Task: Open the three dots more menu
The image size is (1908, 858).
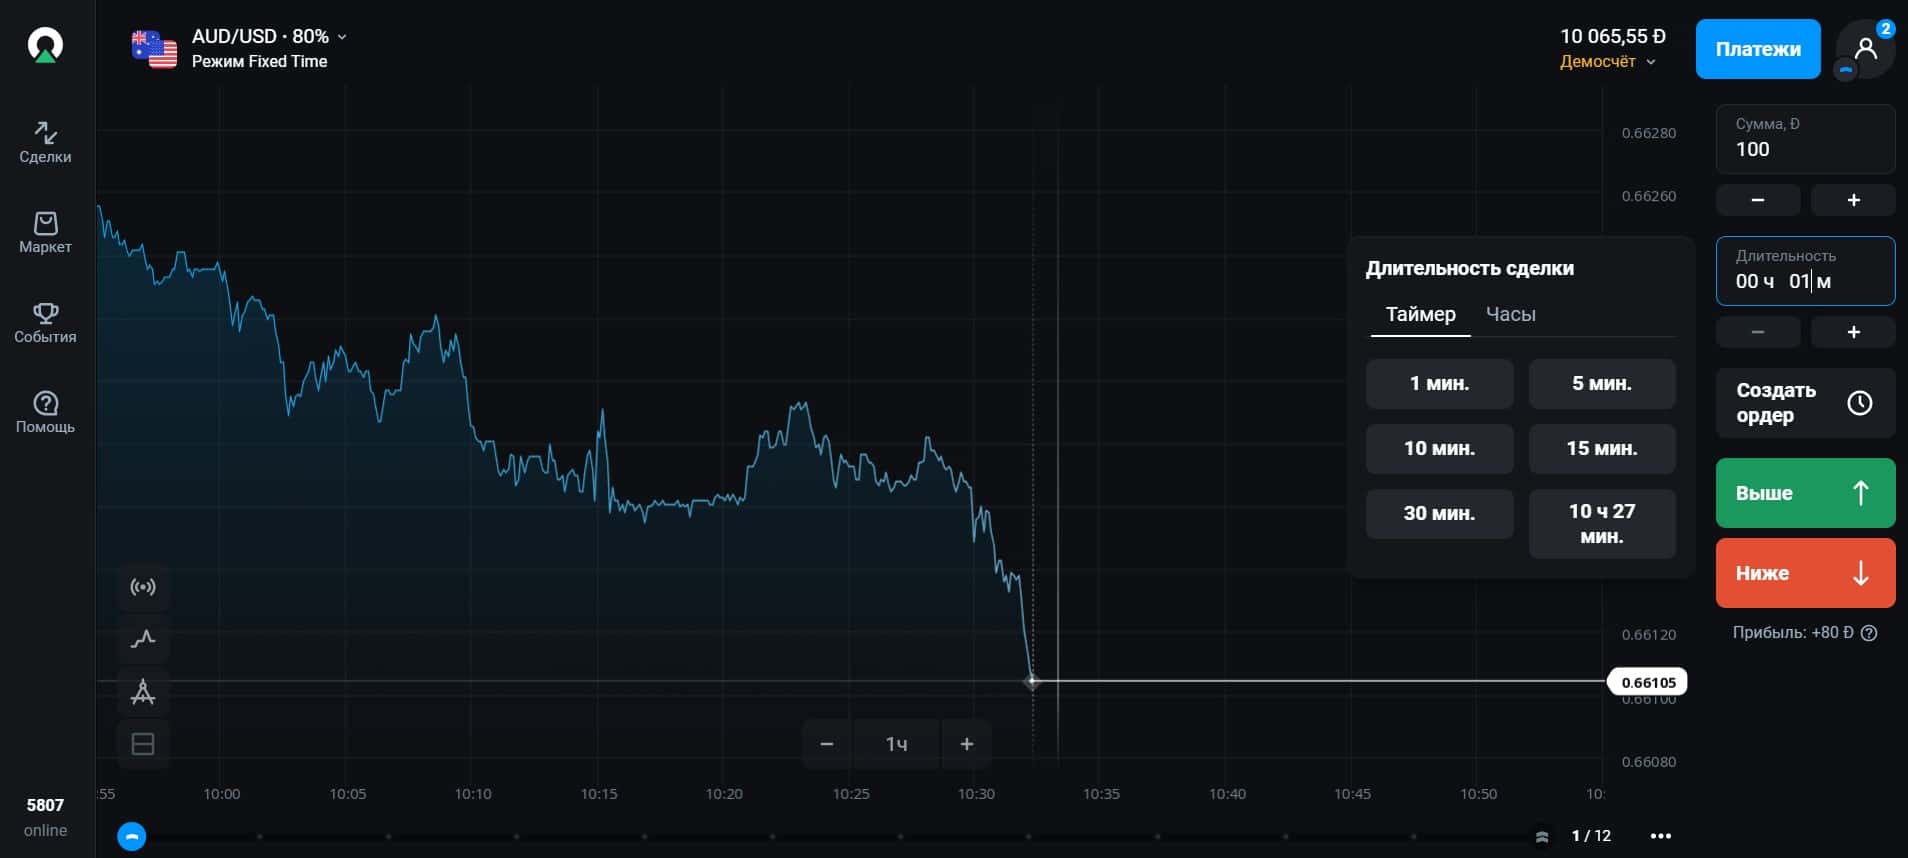Action: (1661, 836)
